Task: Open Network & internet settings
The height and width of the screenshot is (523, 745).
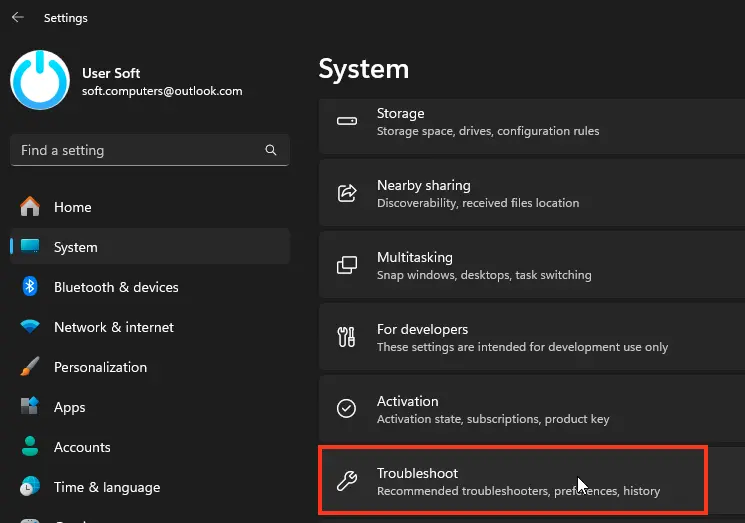Action: pos(113,327)
